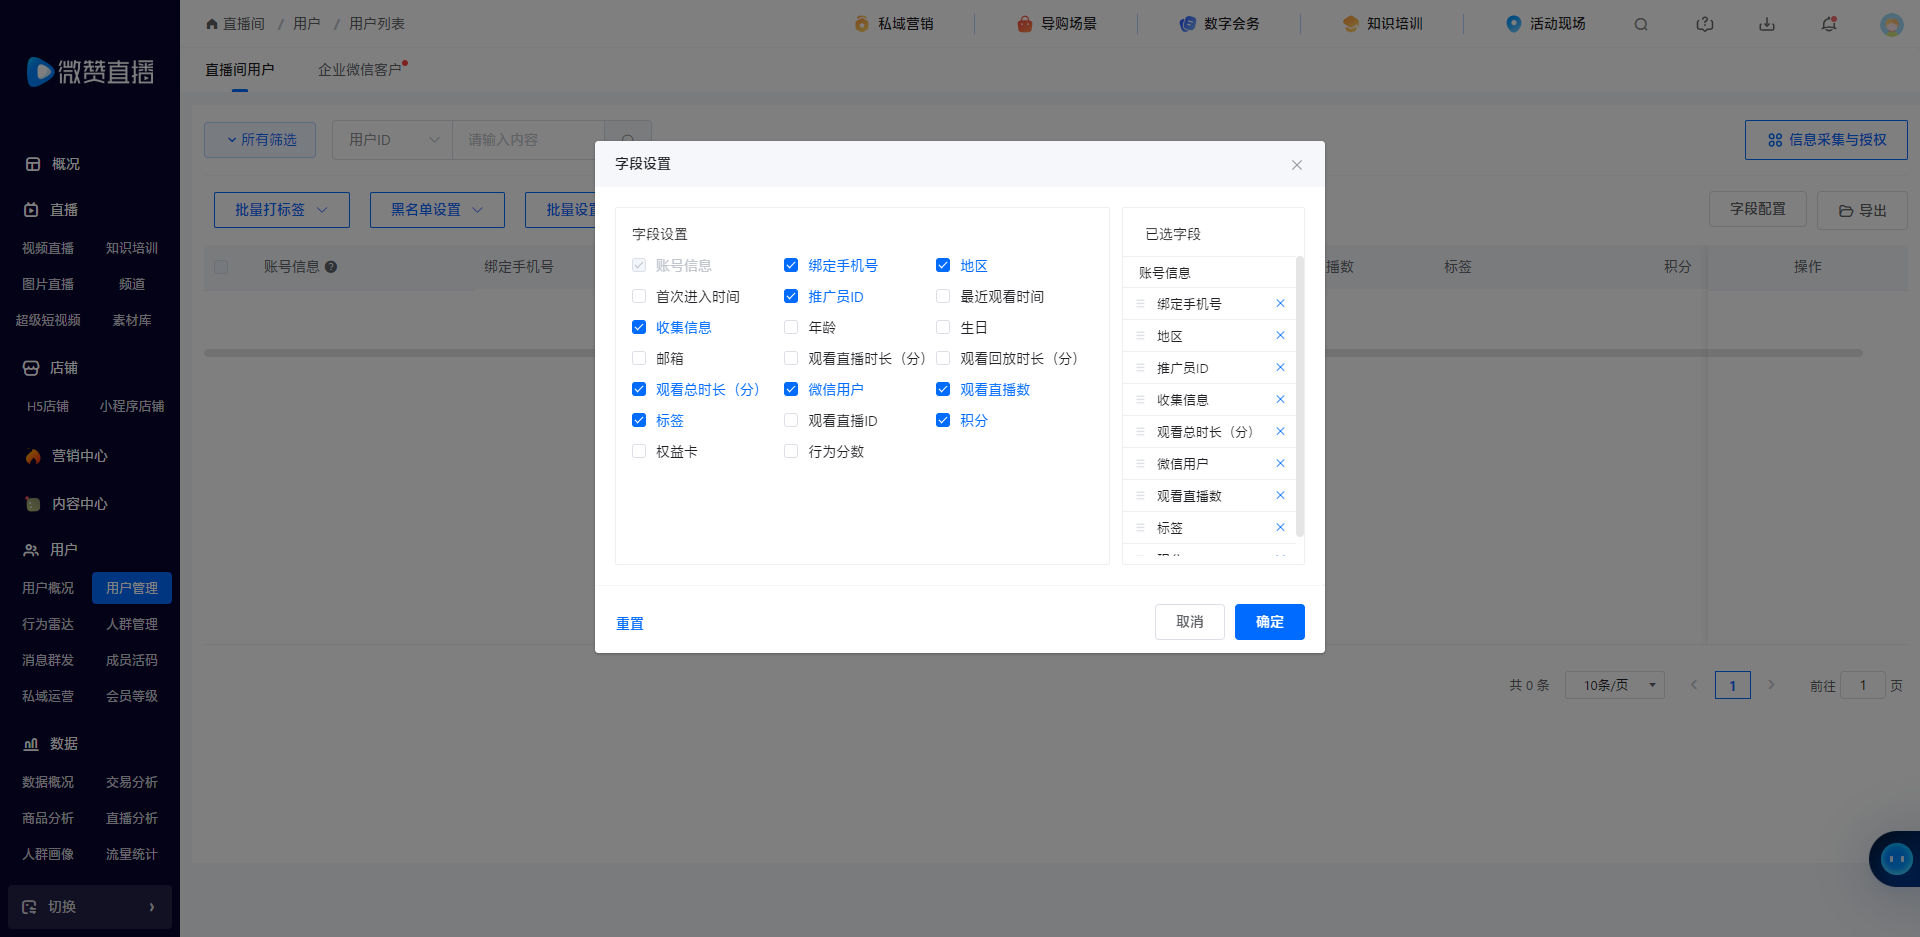This screenshot has width=1920, height=937.
Task: Open 用户概况 in sidebar
Action: pyautogui.click(x=48, y=588)
